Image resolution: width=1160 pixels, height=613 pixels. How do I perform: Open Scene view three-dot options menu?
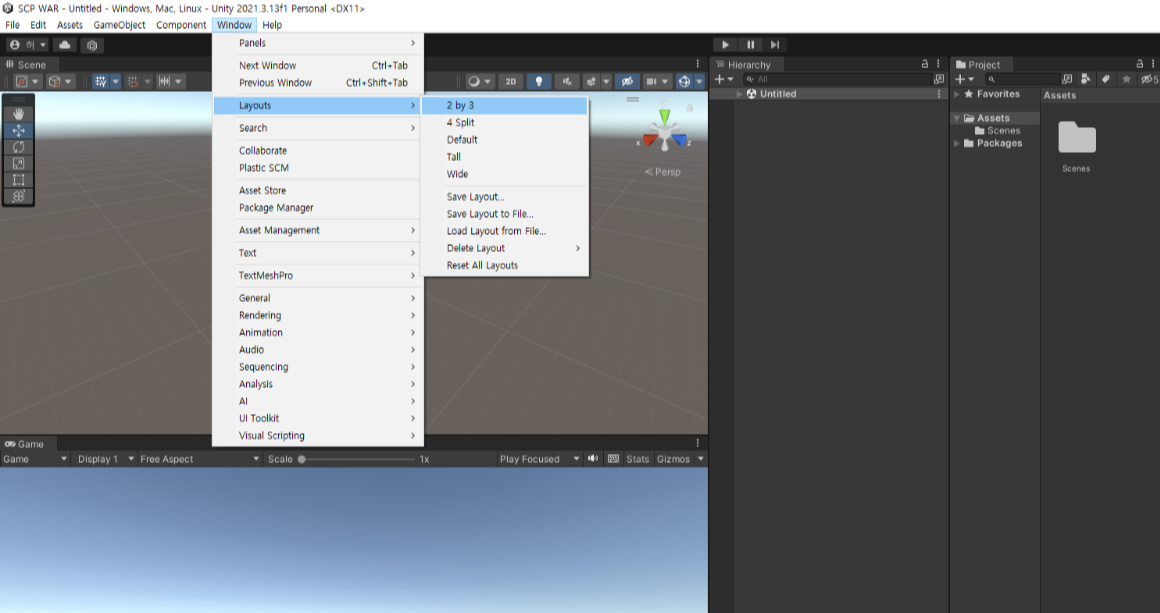[x=698, y=64]
